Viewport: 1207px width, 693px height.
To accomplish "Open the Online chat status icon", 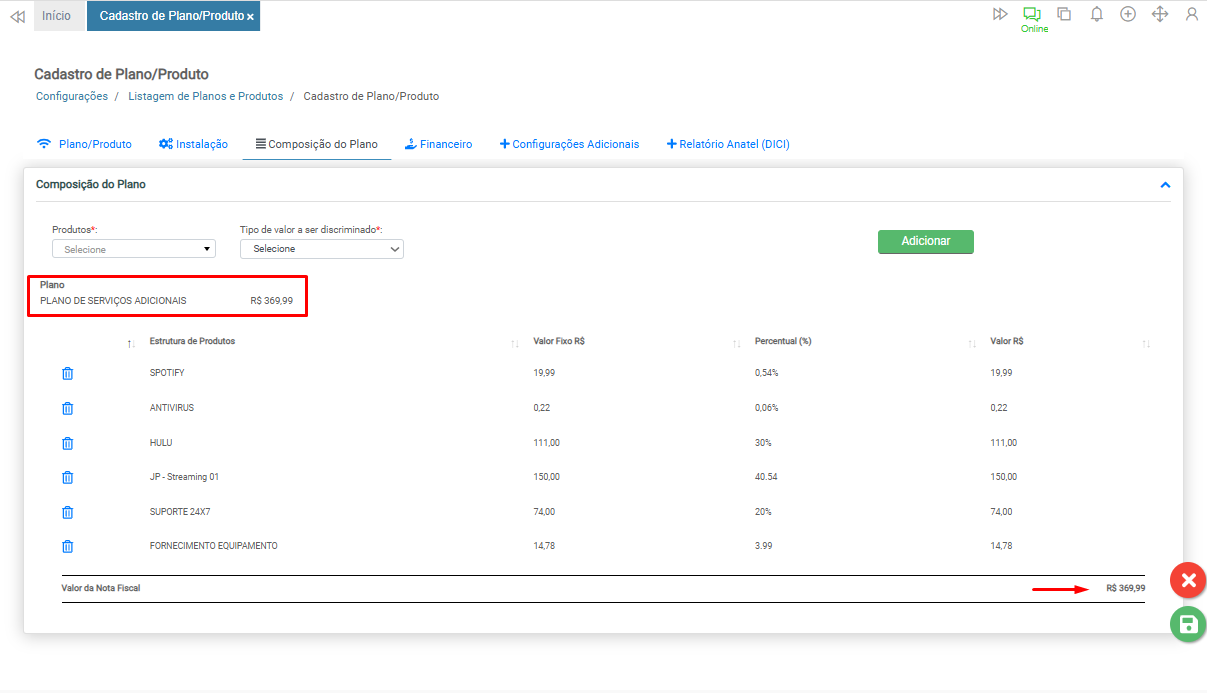I will 1031,15.
